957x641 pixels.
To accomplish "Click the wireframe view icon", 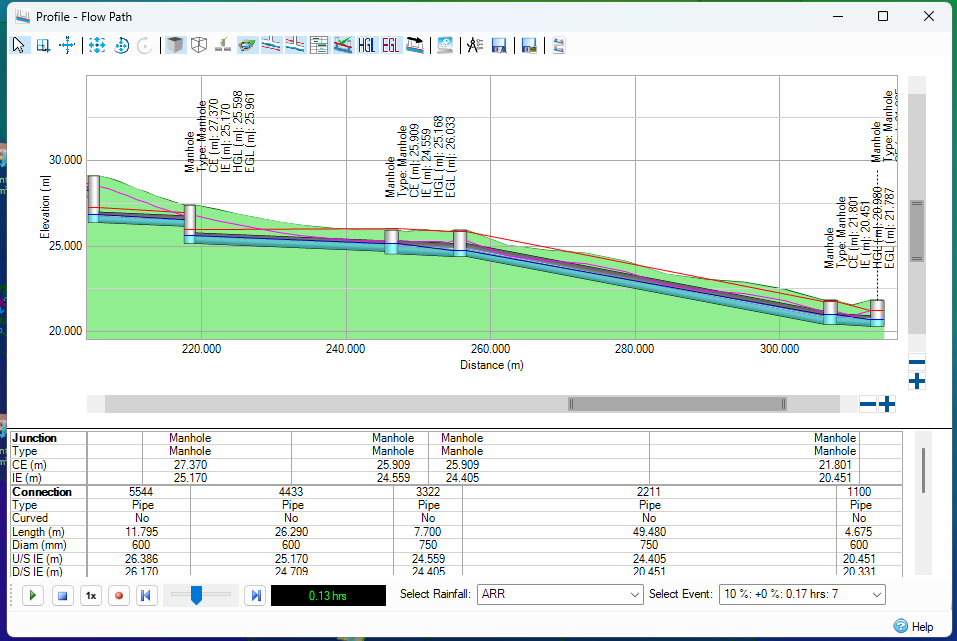I will pyautogui.click(x=199, y=44).
